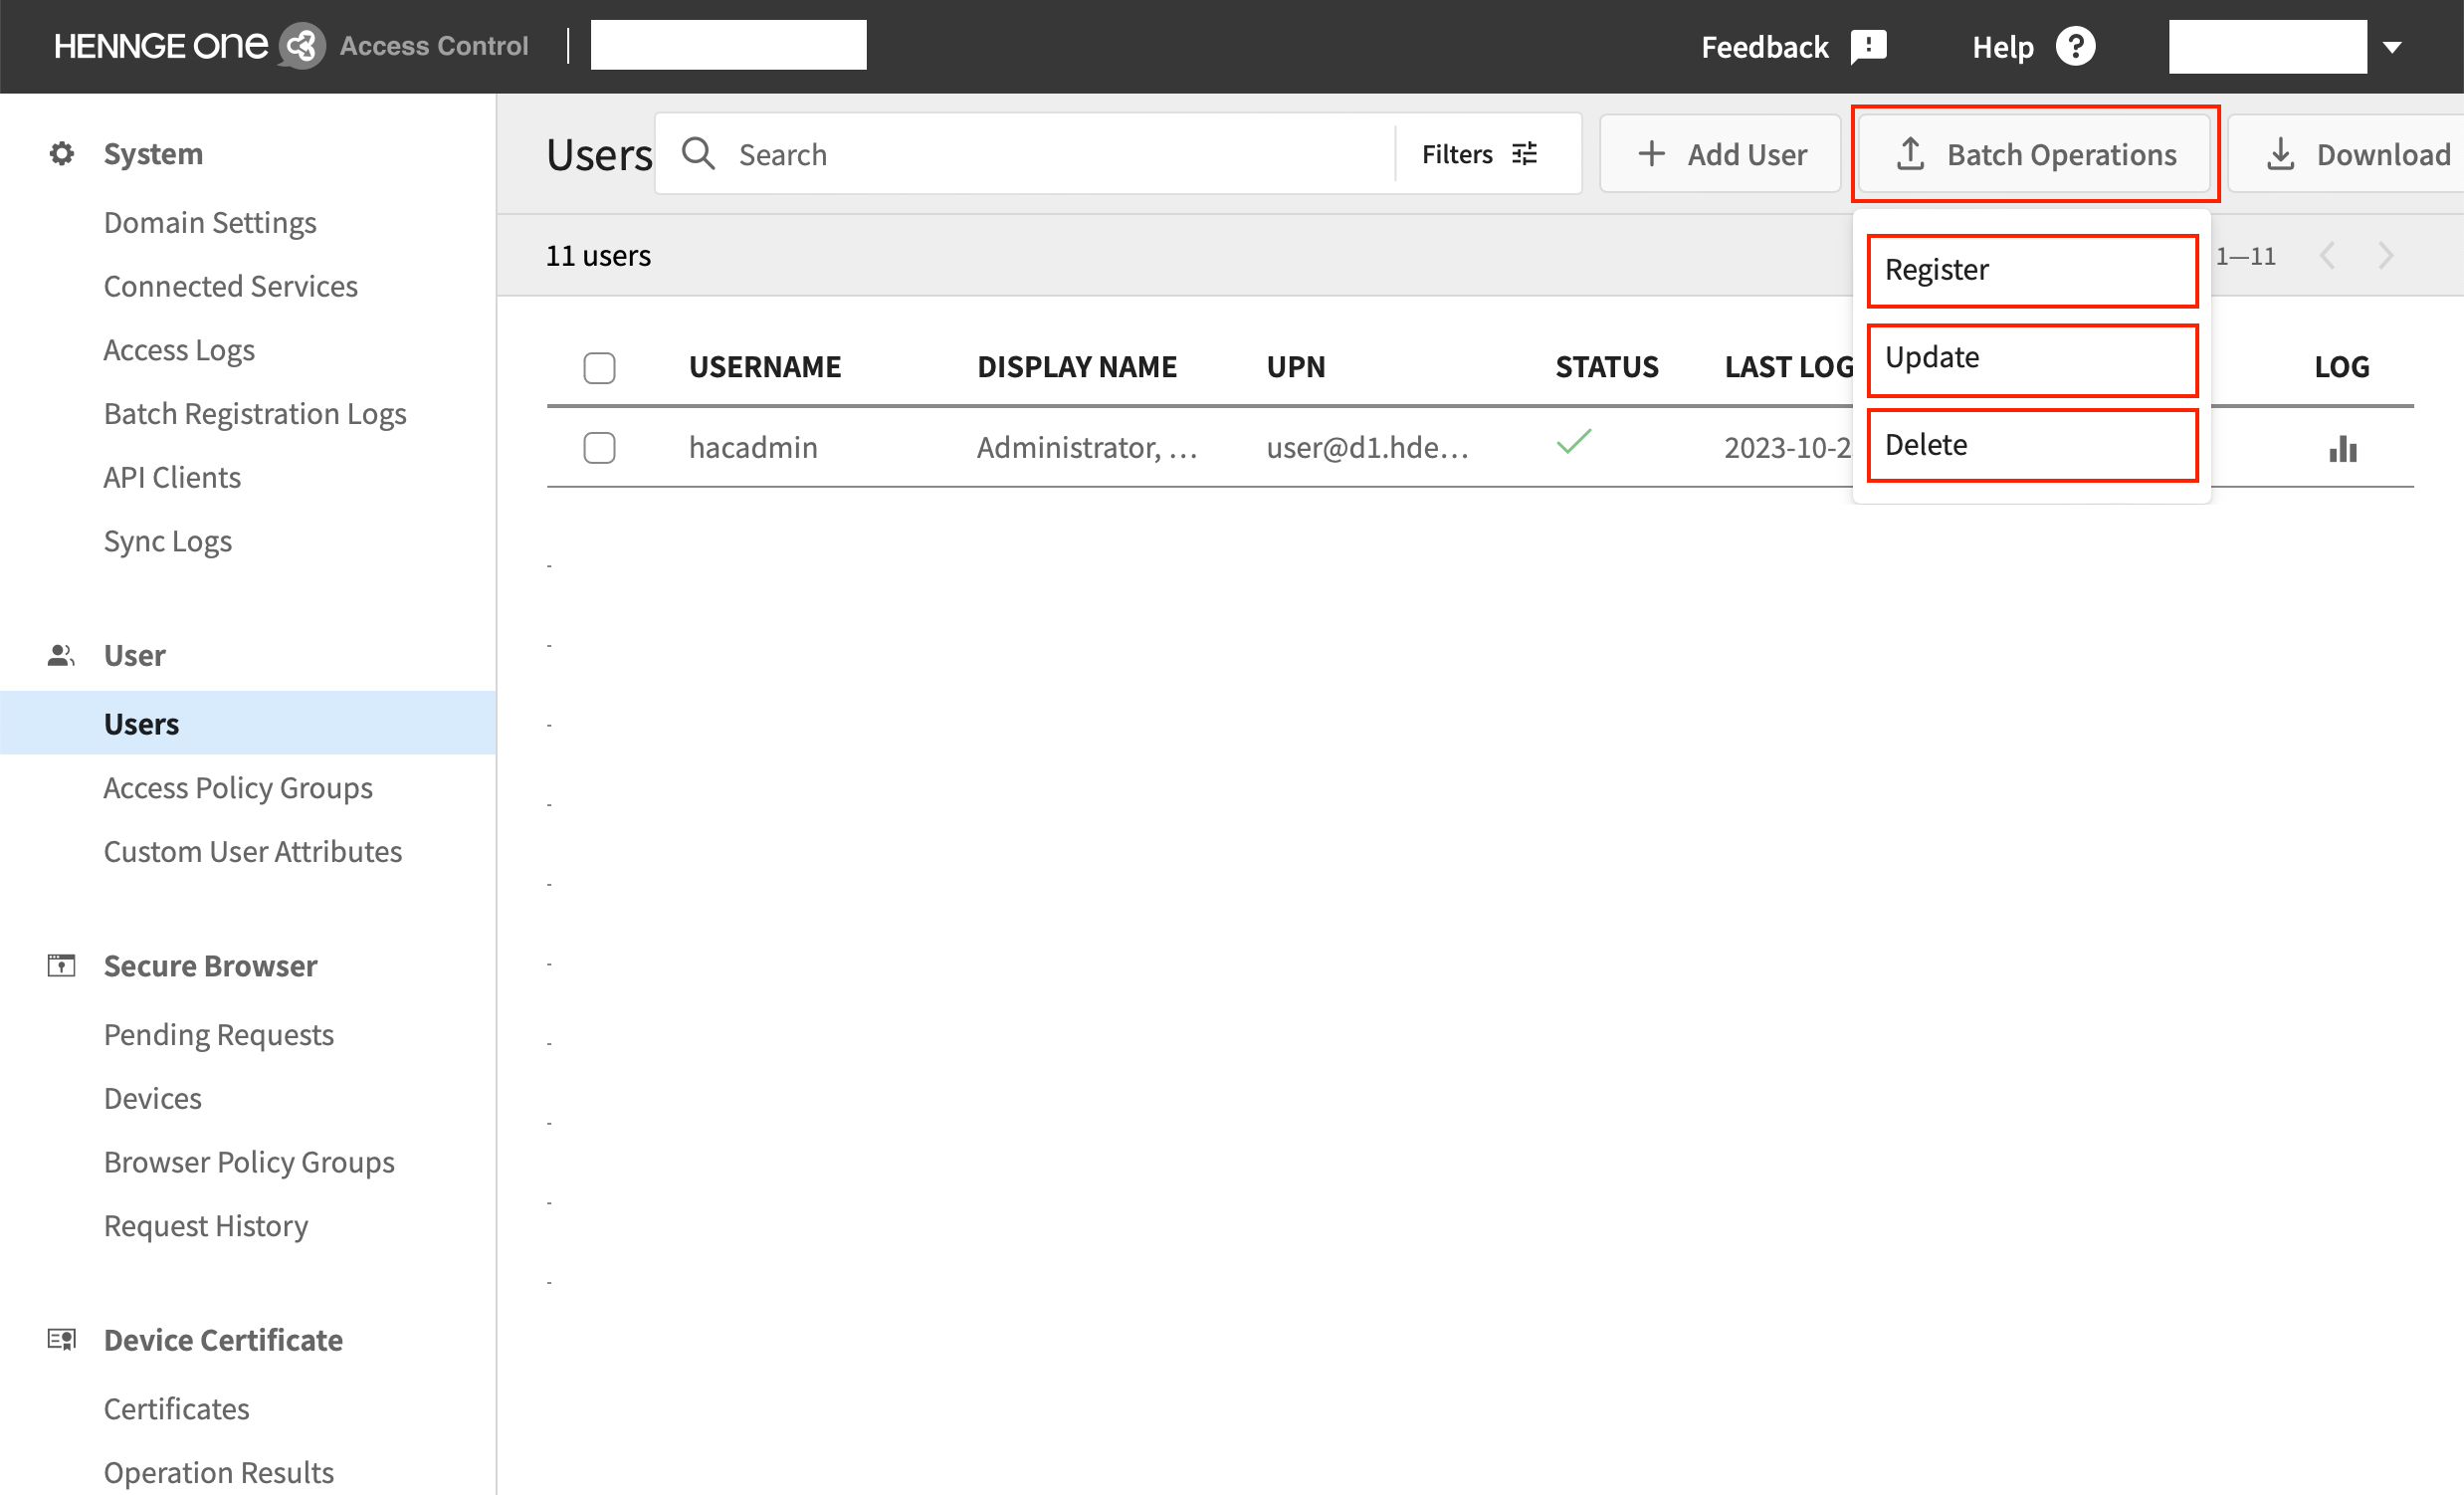Toggle the Batch Operations dropdown
The width and height of the screenshot is (2464, 1495).
(2034, 153)
